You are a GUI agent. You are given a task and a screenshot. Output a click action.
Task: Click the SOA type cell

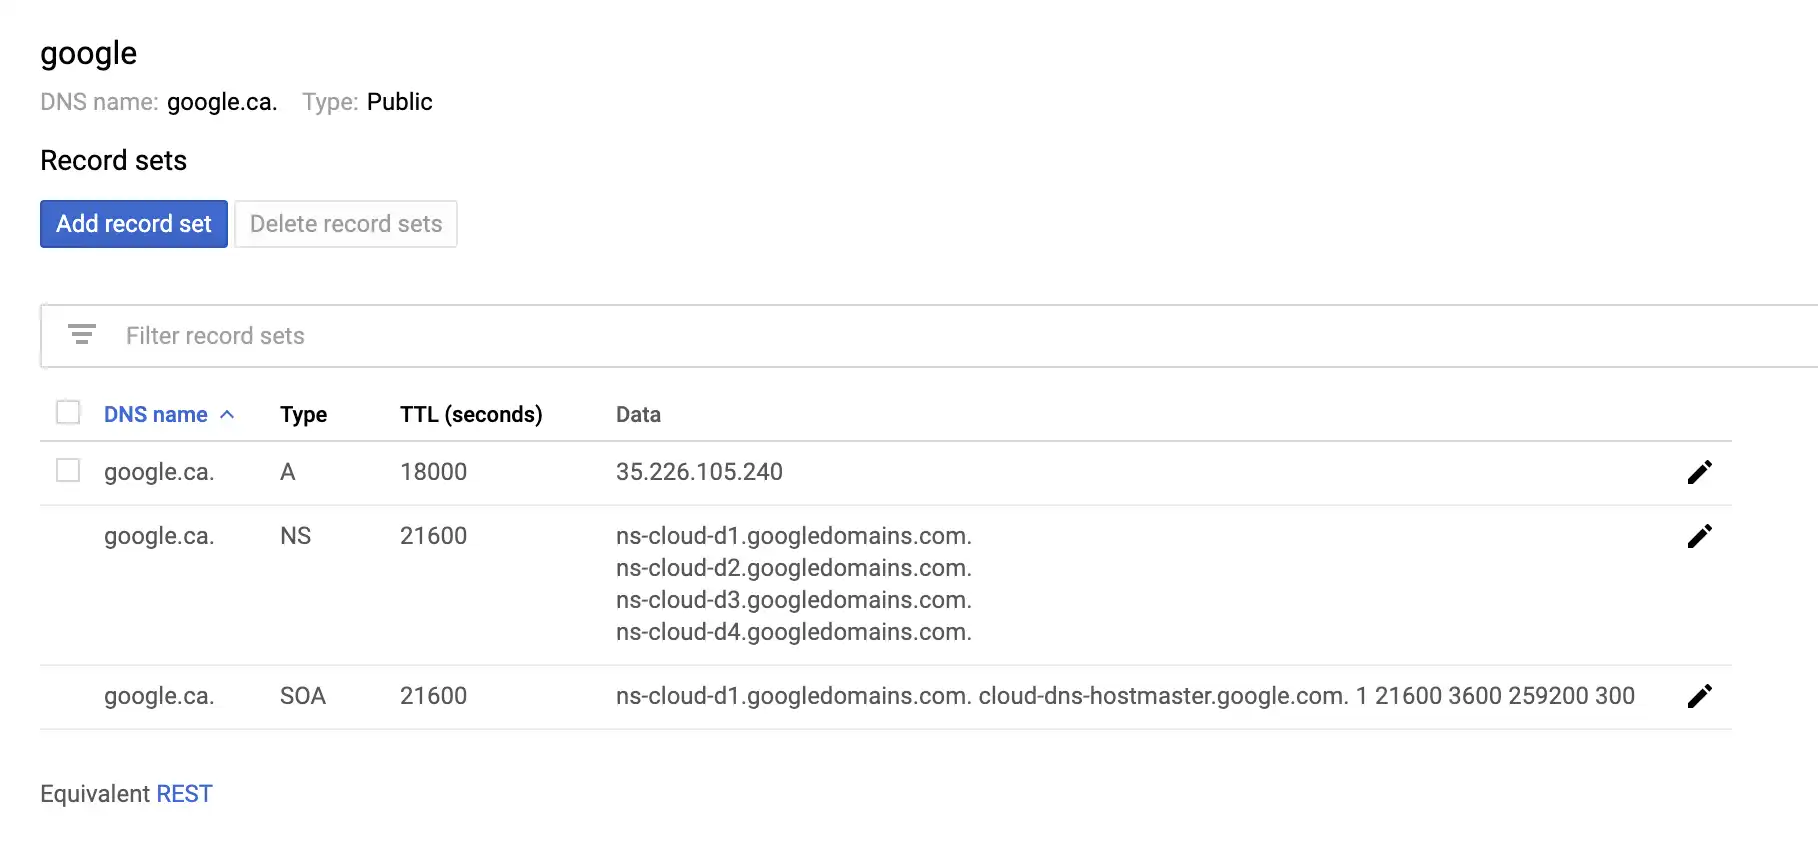(x=303, y=696)
